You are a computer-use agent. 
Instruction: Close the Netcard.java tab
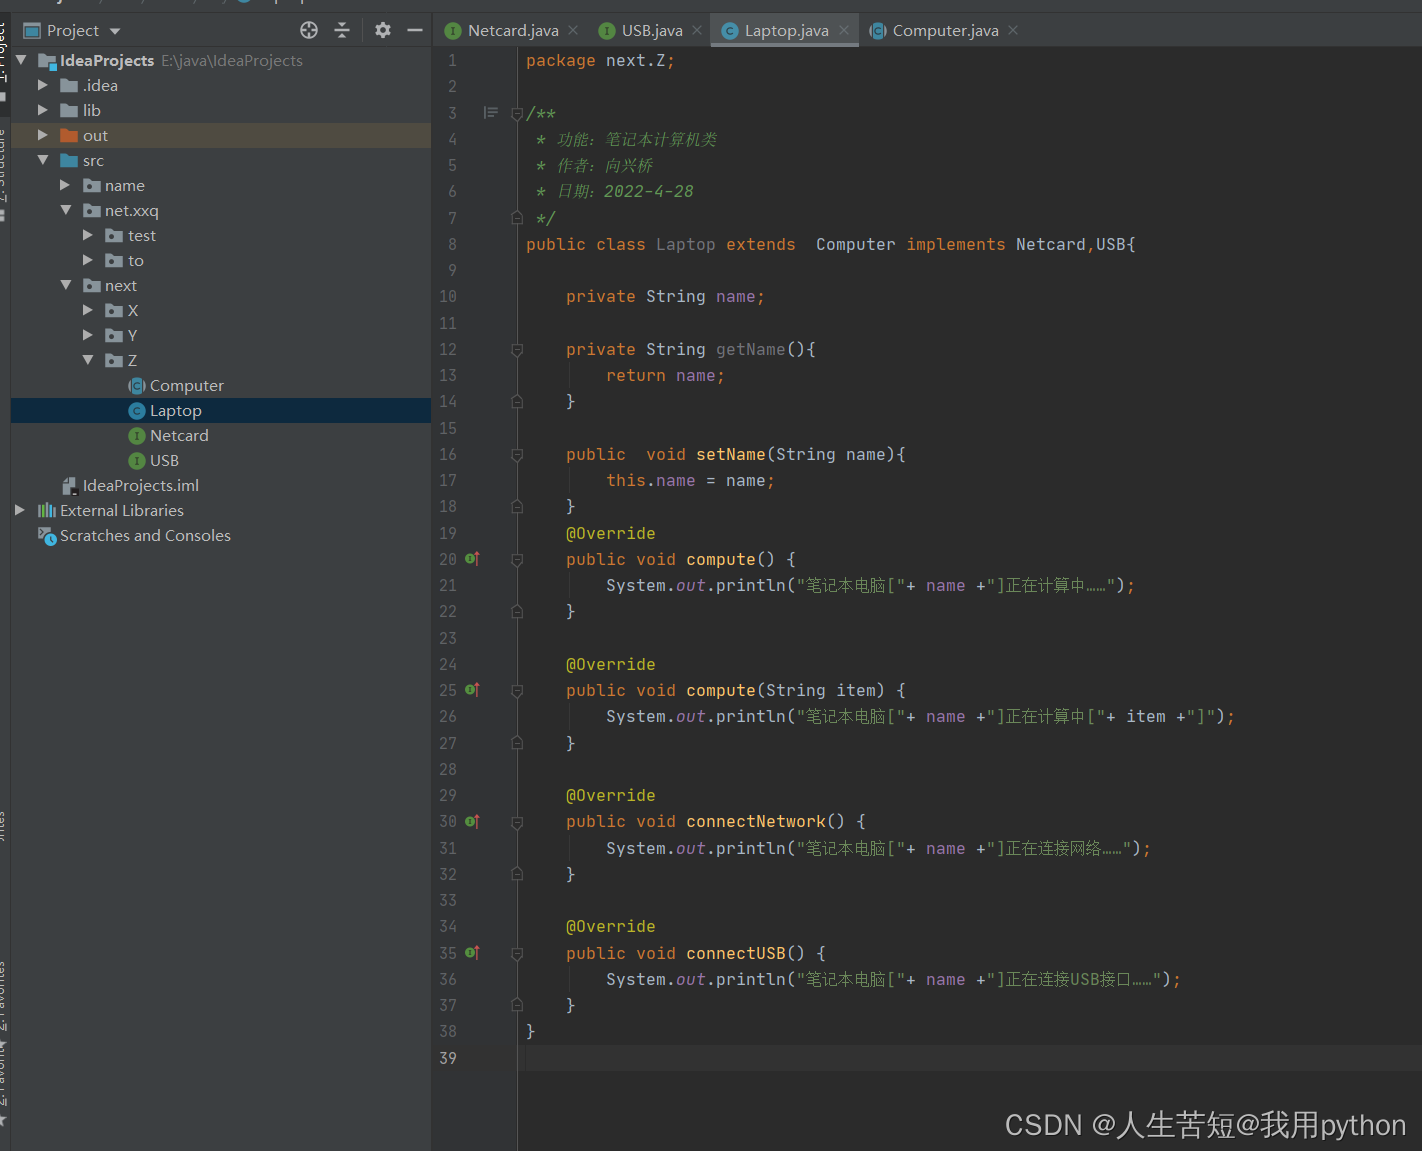(573, 30)
